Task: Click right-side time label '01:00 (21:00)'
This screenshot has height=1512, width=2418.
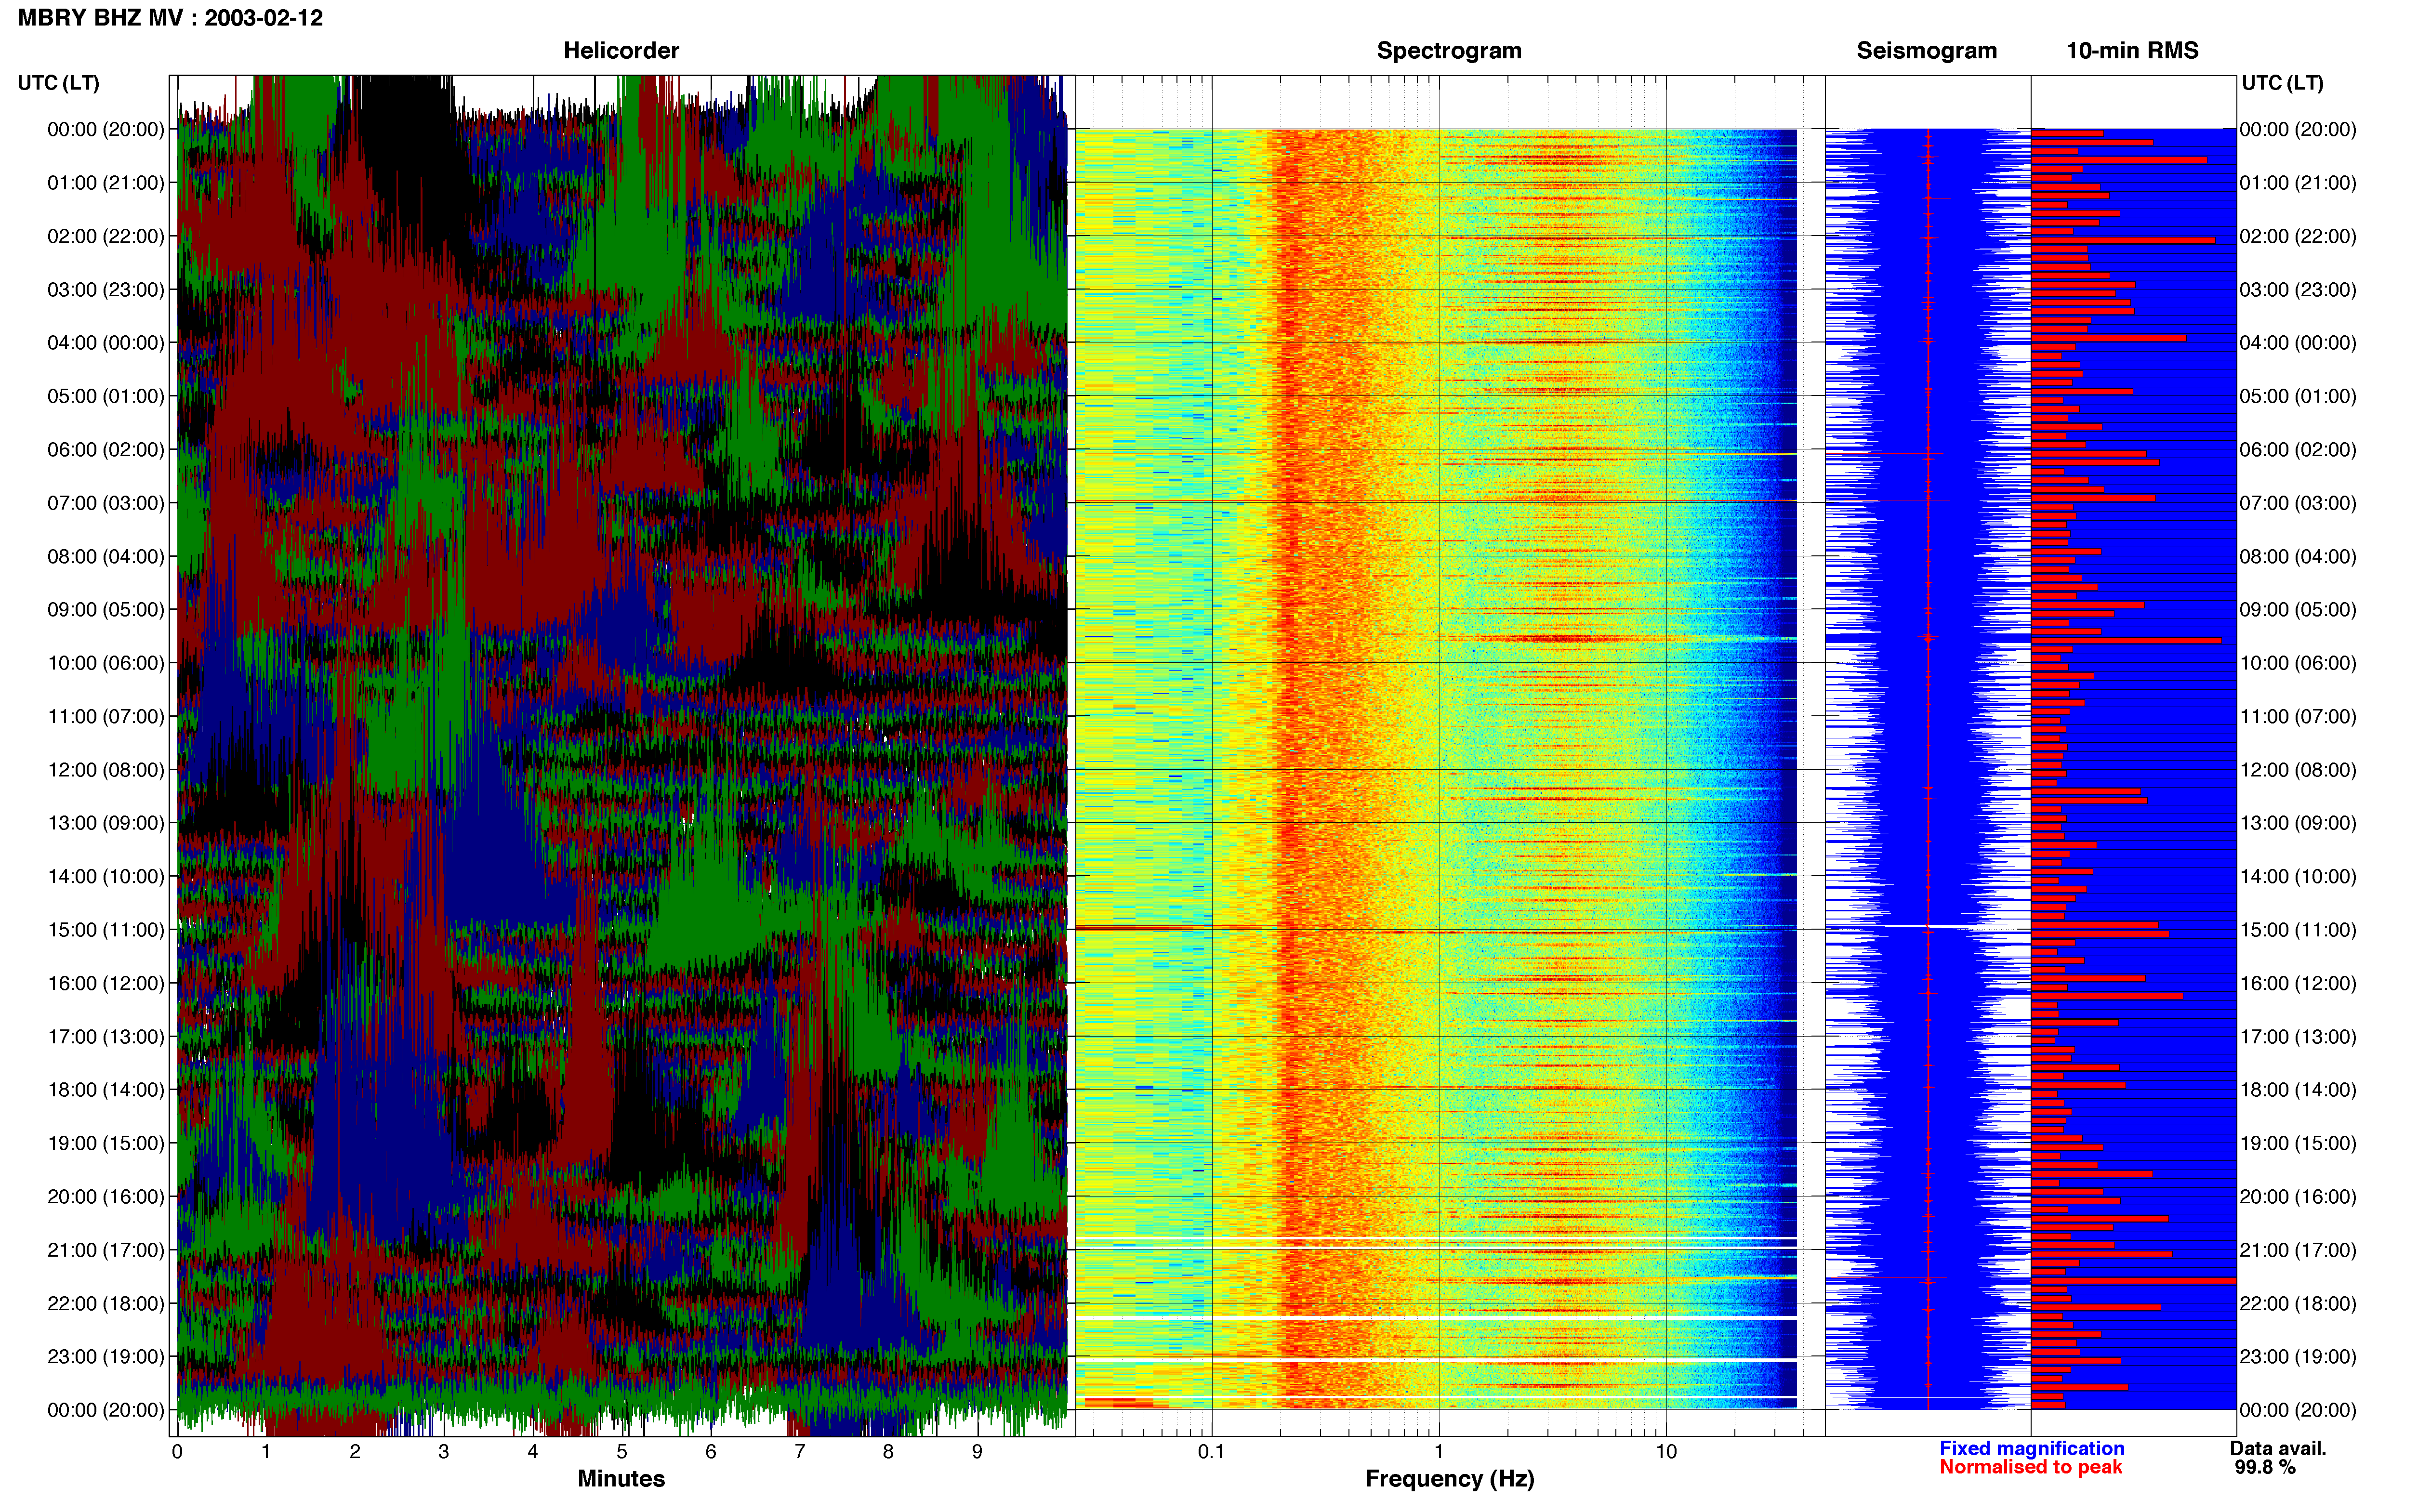Action: click(2298, 183)
